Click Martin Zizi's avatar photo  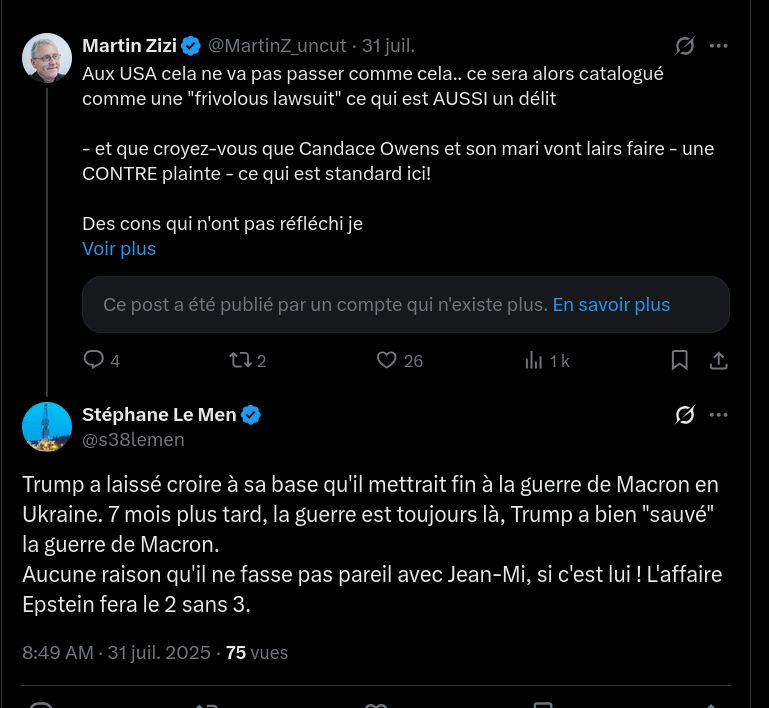(x=47, y=58)
